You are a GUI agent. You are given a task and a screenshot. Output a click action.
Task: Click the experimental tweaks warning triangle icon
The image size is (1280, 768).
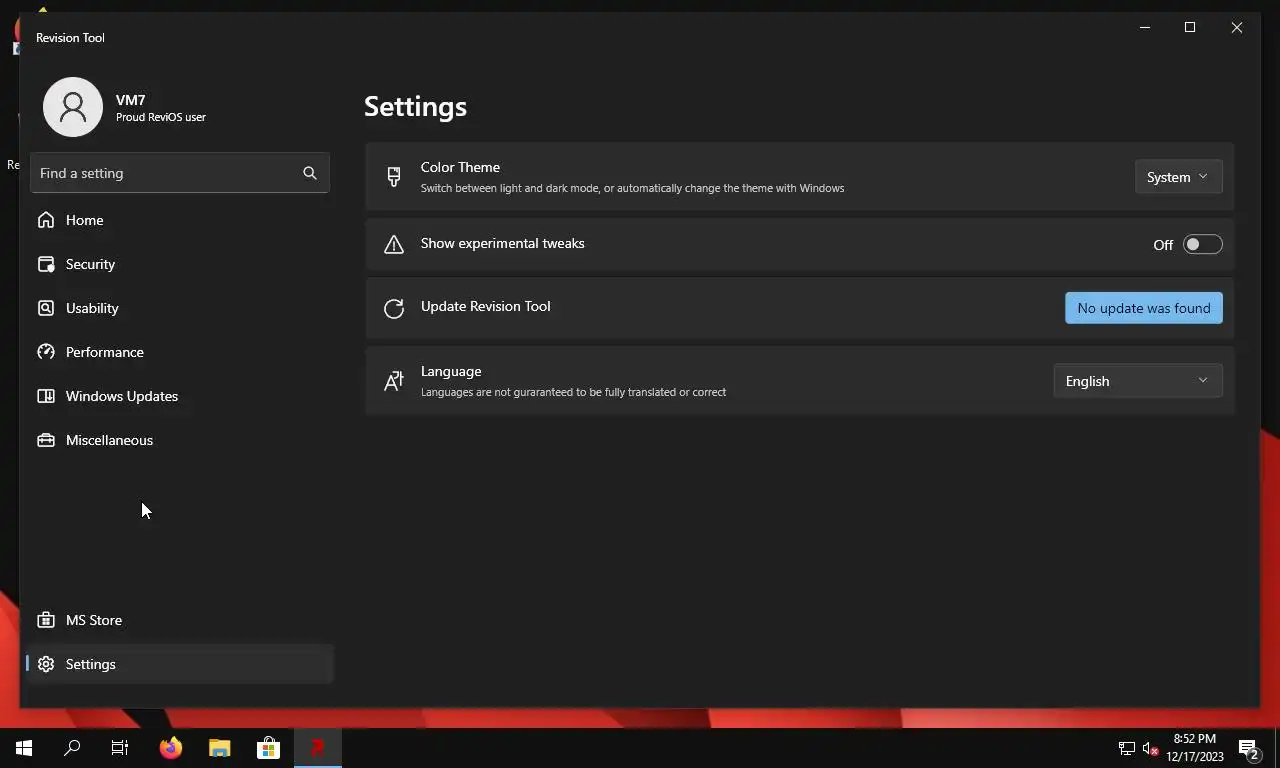394,245
